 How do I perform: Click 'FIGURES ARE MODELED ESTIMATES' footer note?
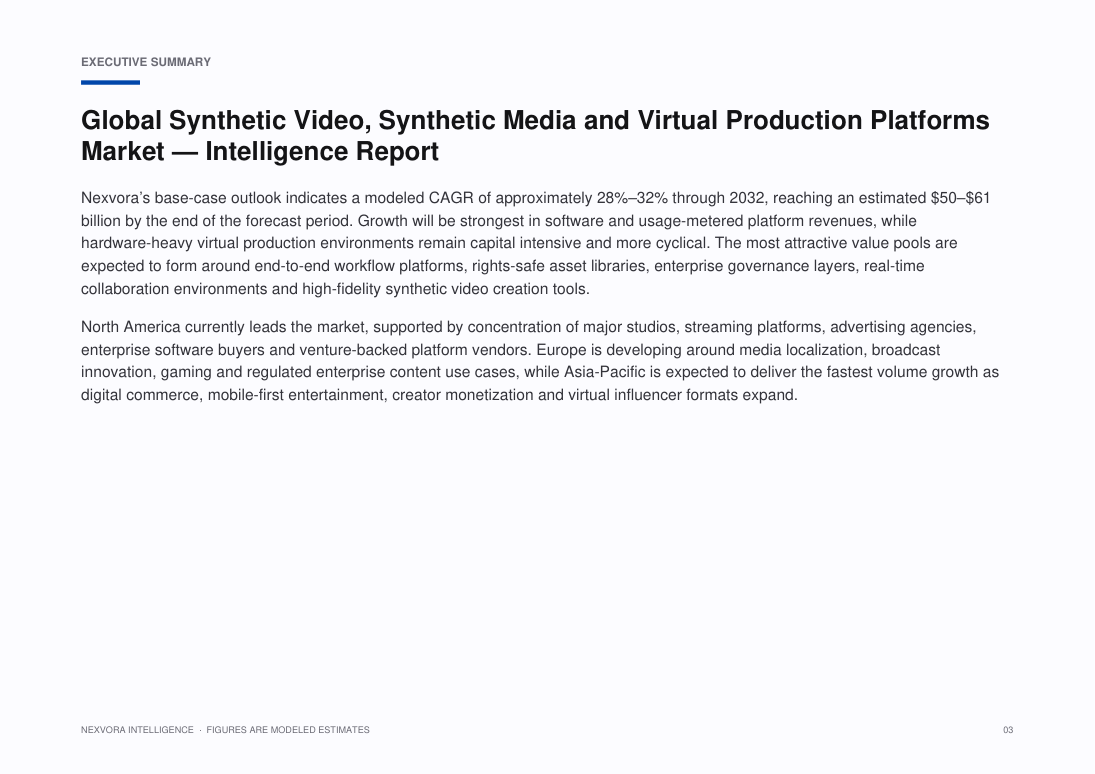[288, 730]
